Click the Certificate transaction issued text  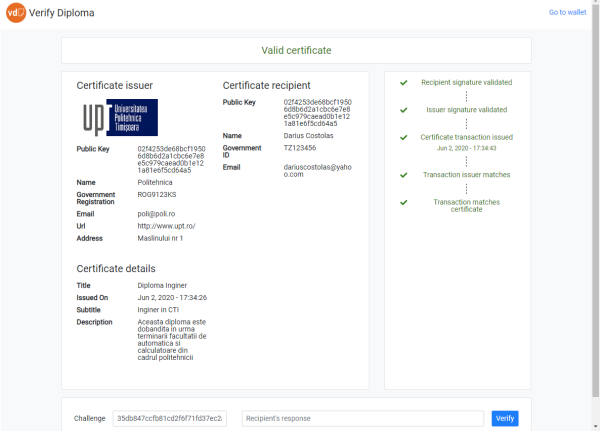466,137
